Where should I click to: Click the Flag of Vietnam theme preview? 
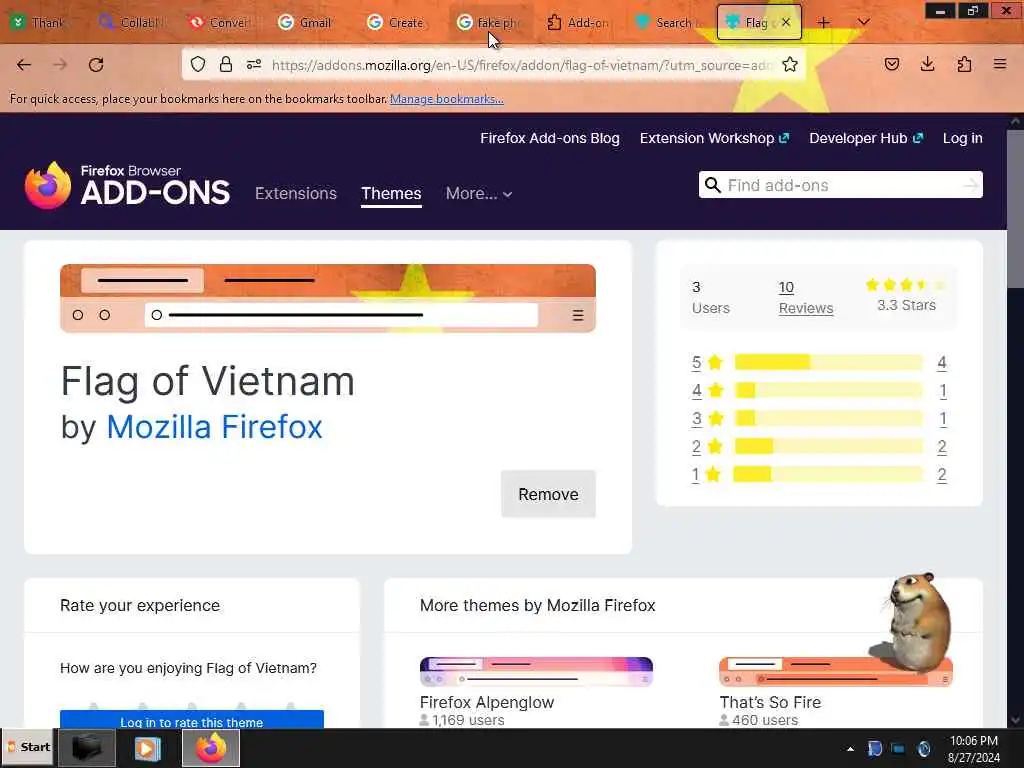pos(328,298)
